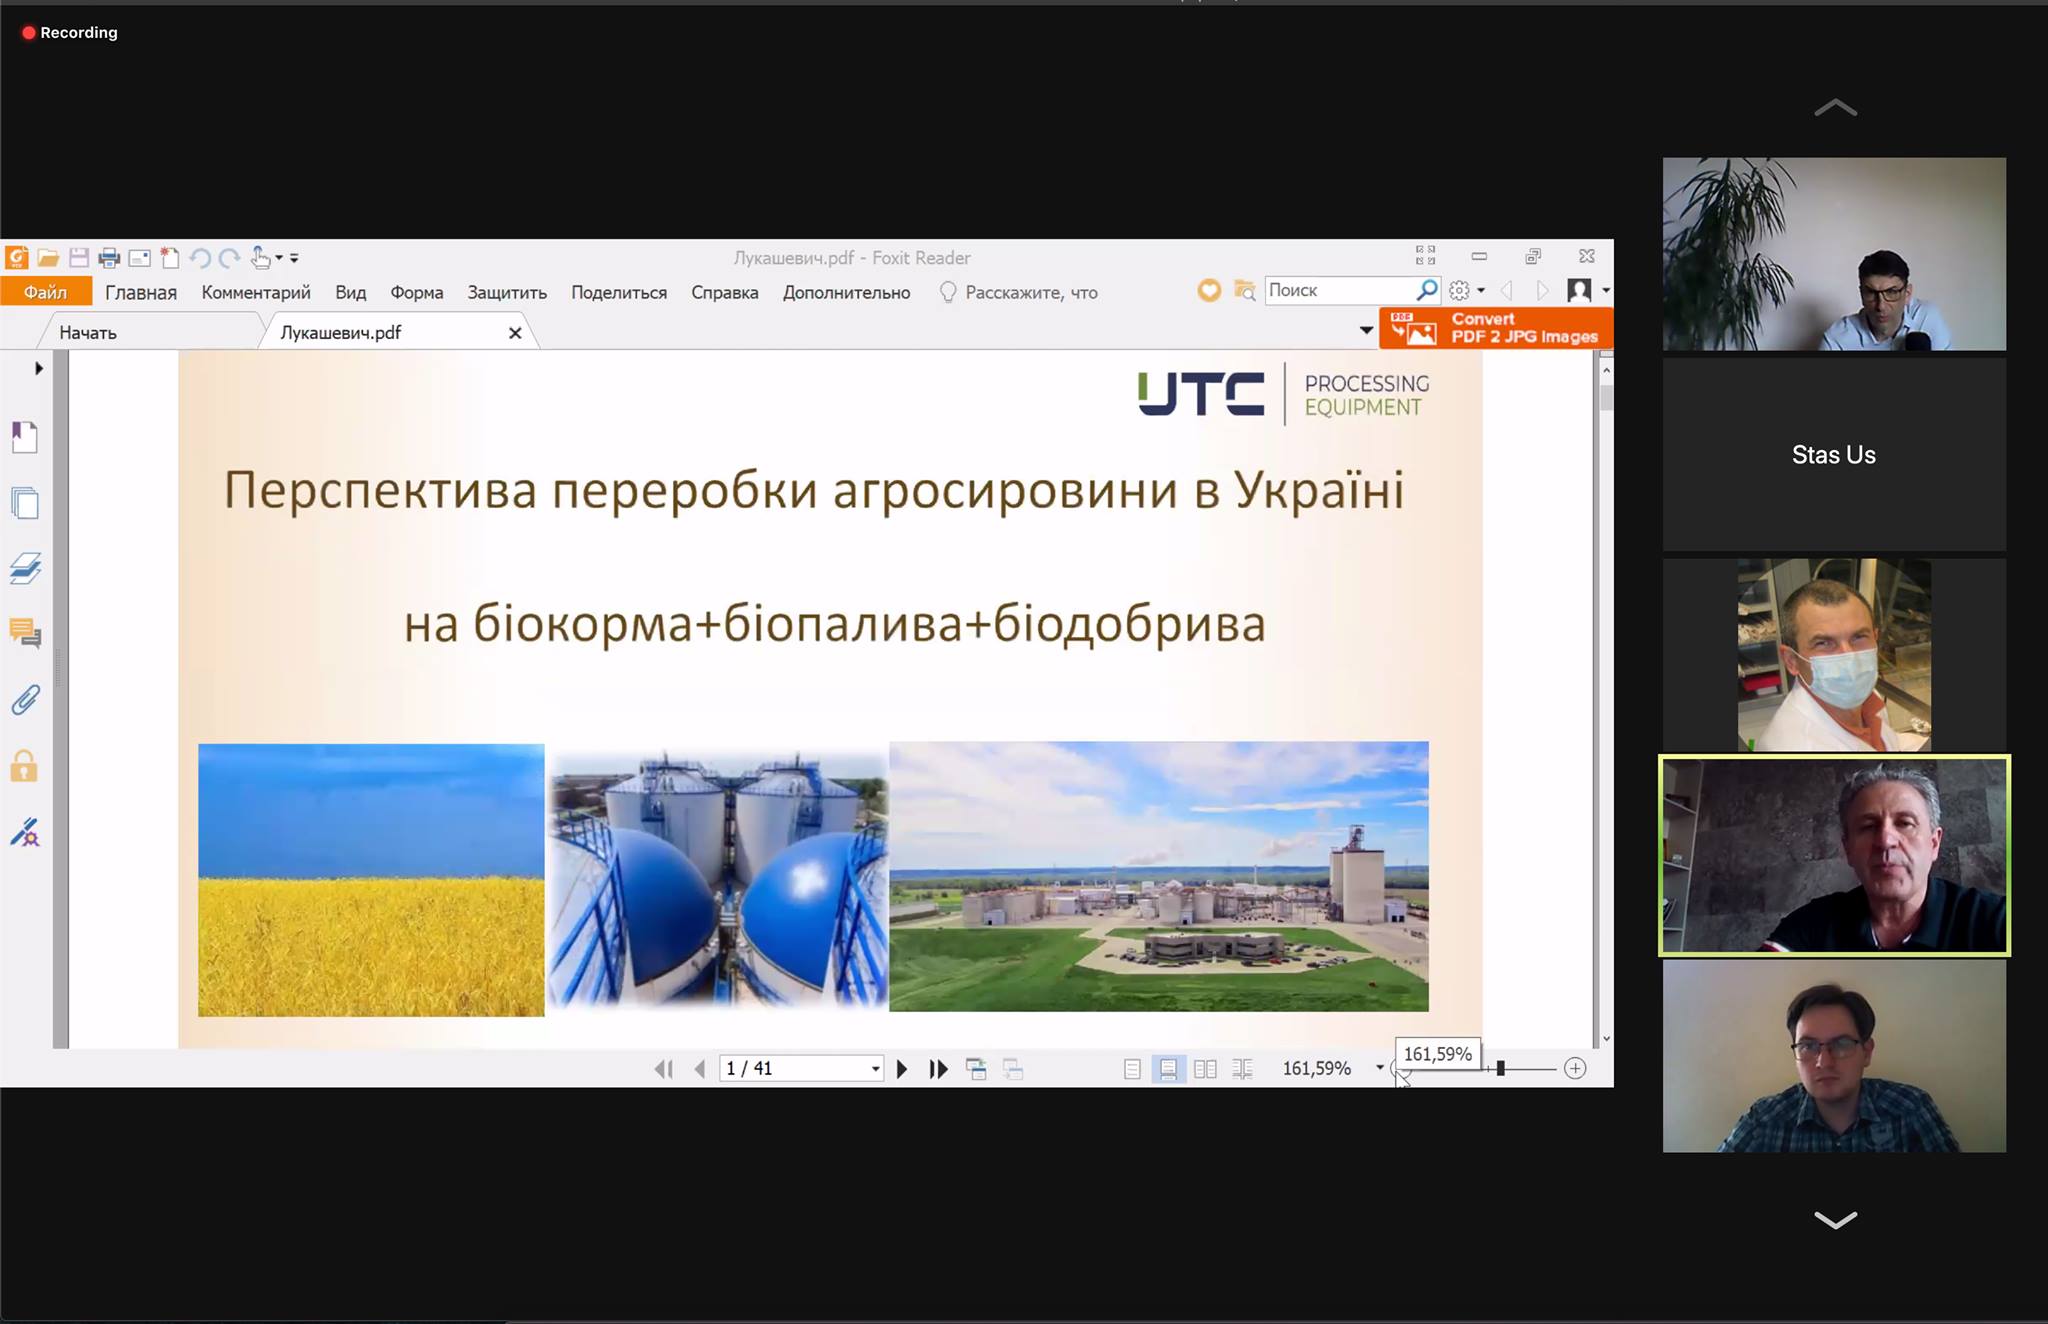The height and width of the screenshot is (1324, 2048).
Task: Jump to last page button
Action: point(938,1069)
